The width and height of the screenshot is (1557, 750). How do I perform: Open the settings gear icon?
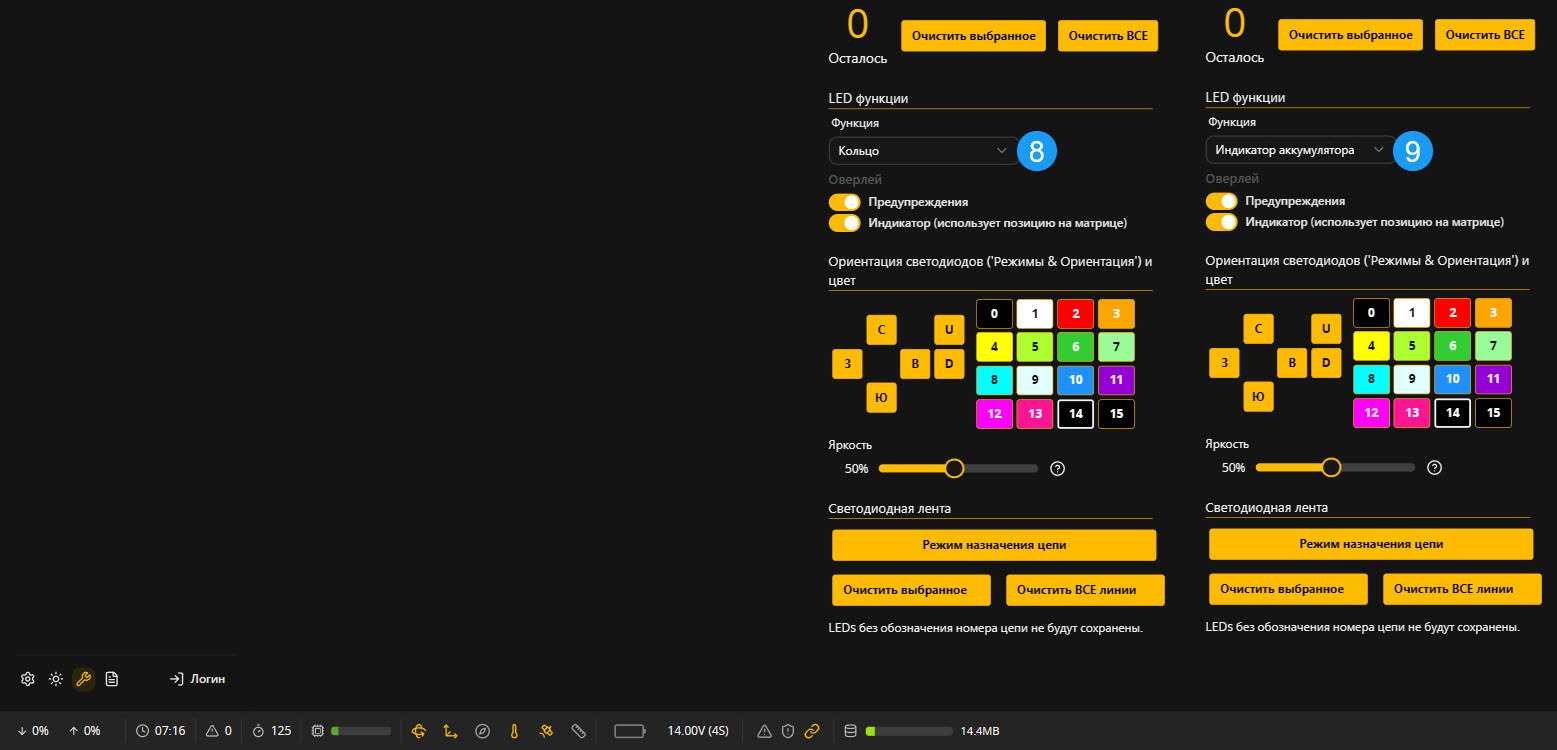pyautogui.click(x=28, y=679)
